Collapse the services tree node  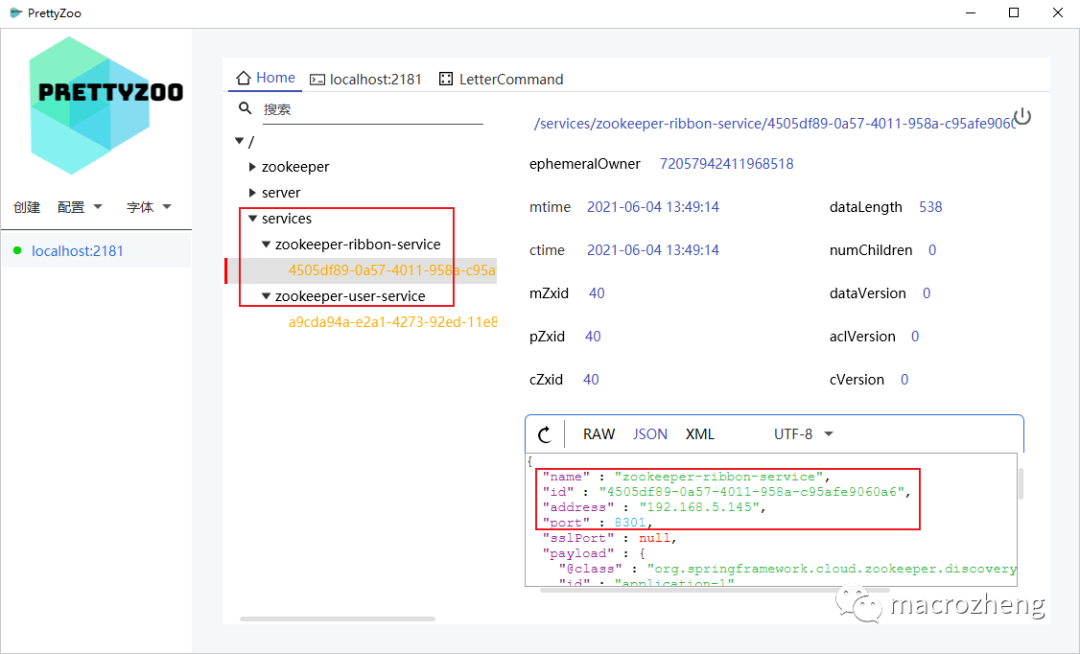[x=252, y=218]
